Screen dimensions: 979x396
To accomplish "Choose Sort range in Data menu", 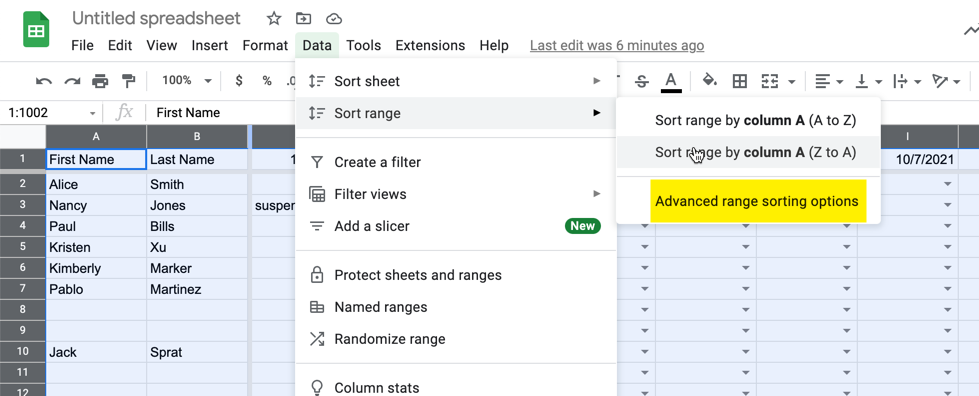I will 456,113.
